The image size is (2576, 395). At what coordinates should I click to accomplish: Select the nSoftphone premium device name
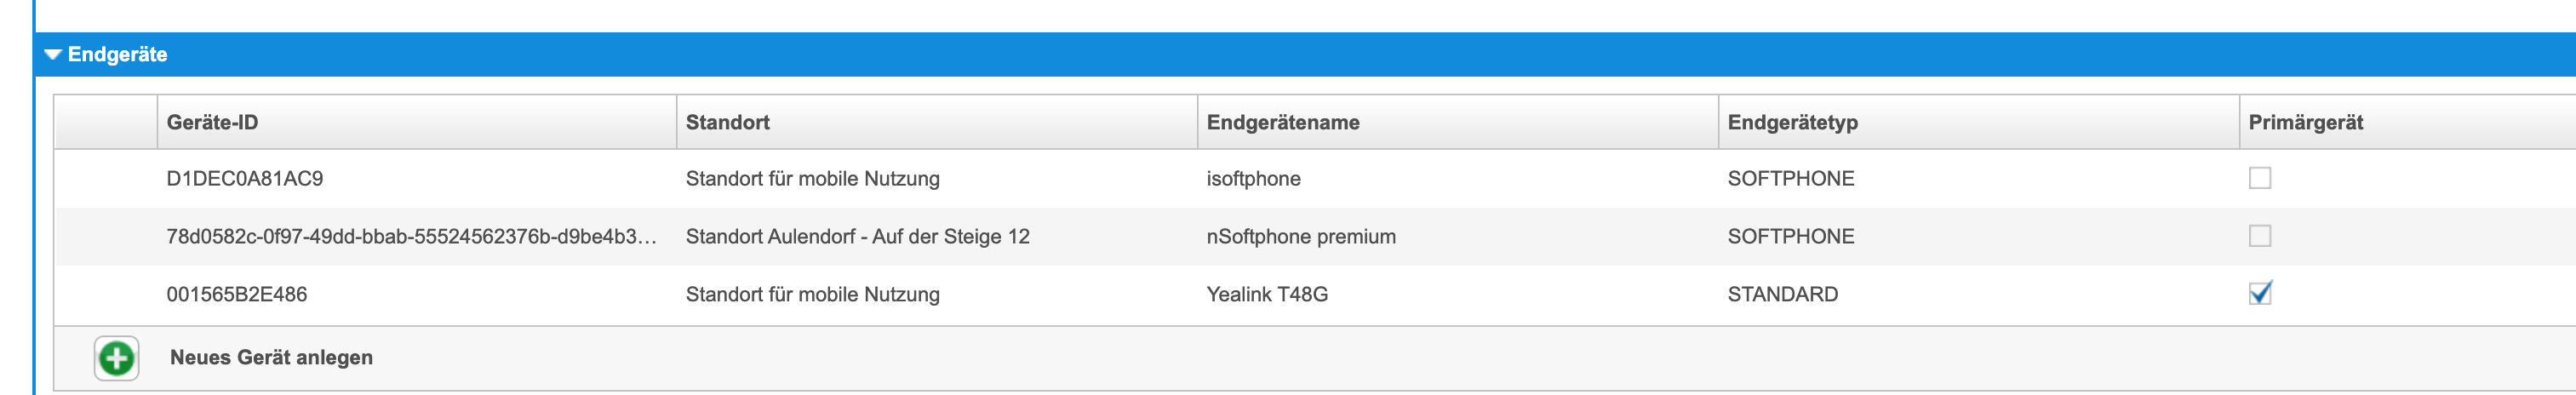pos(1301,237)
